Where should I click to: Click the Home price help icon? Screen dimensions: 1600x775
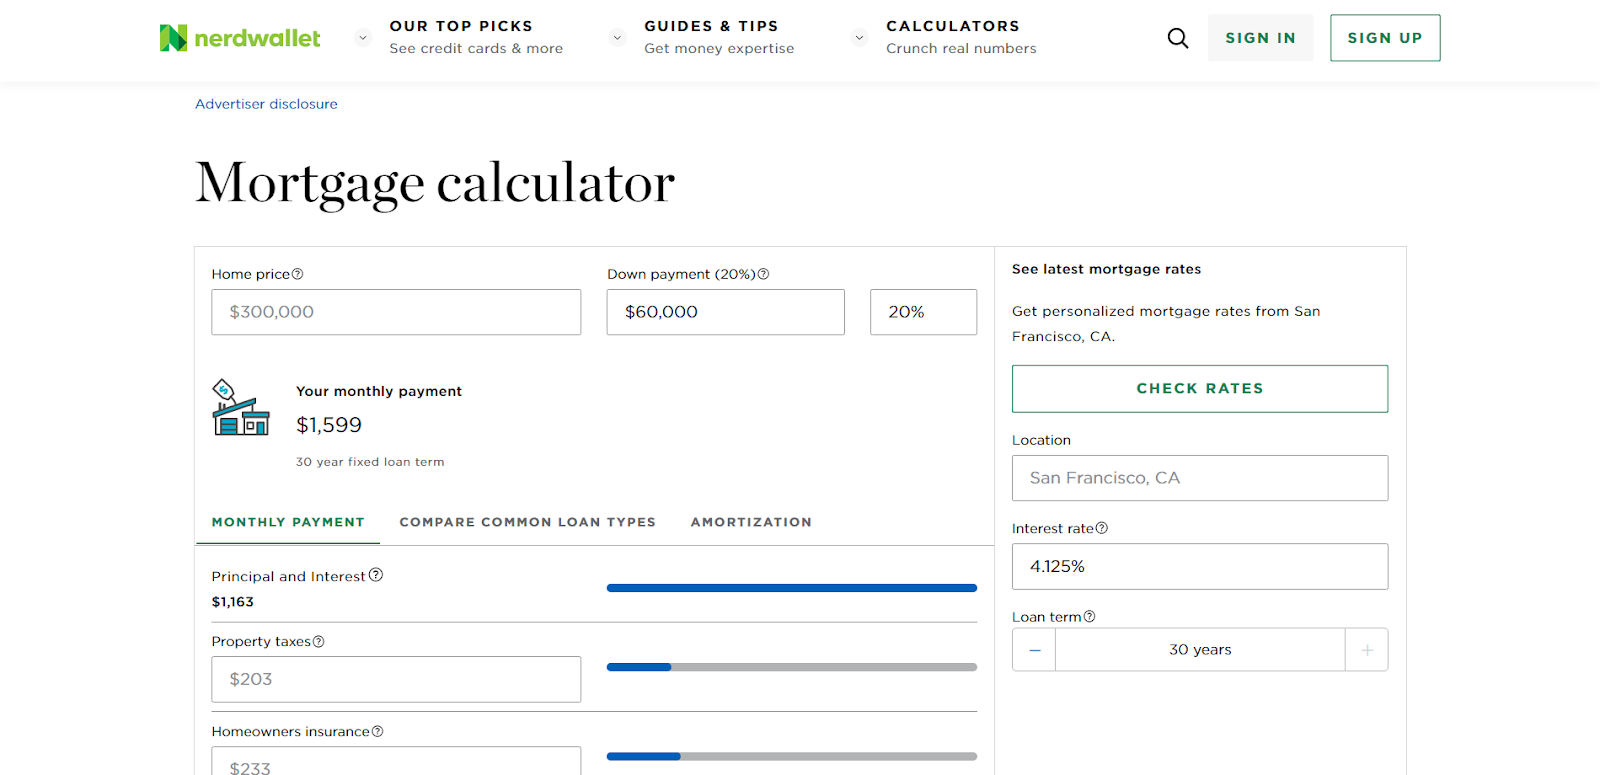297,274
